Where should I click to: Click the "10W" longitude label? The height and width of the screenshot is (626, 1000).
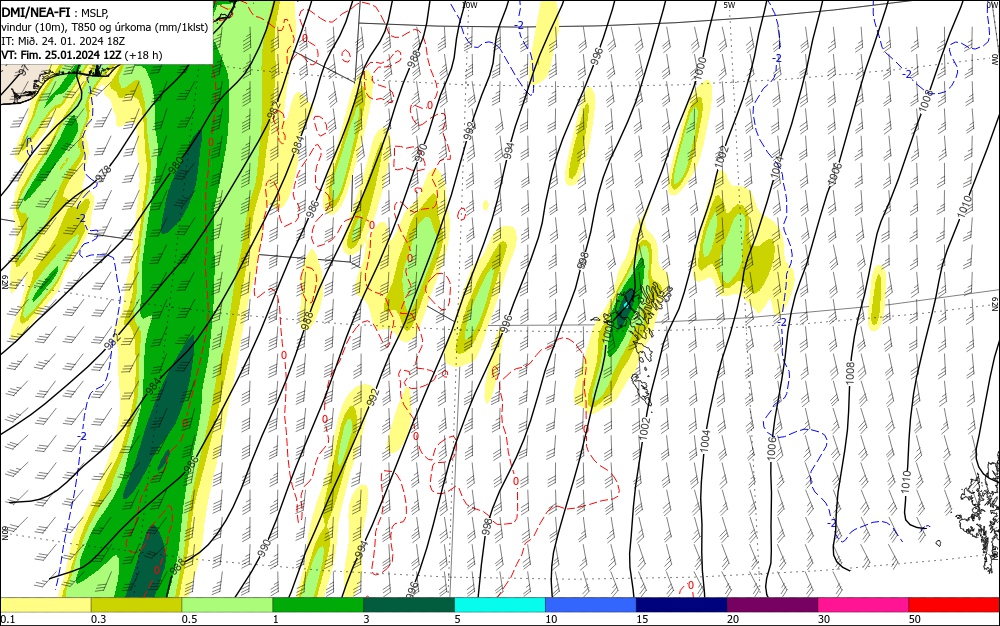point(469,5)
